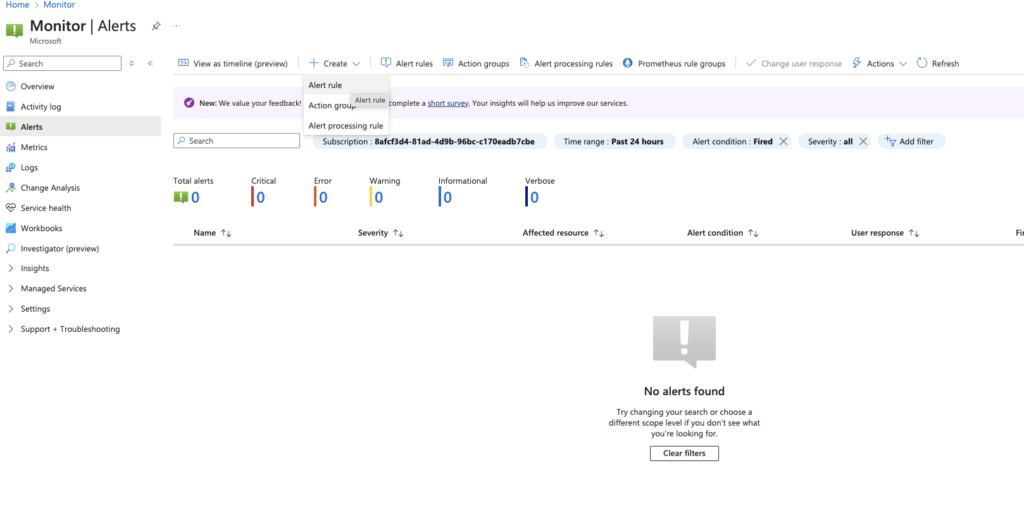Go to Home breadcrumb

click(x=17, y=5)
